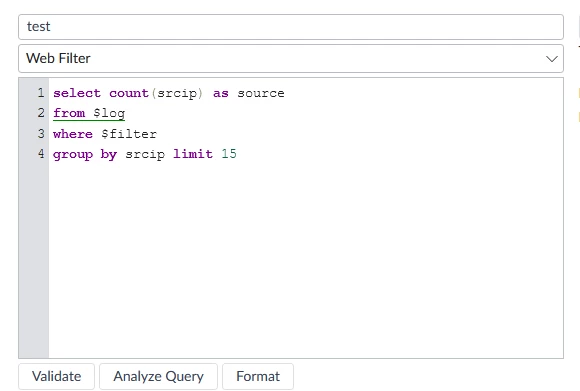The image size is (580, 391).
Task: Open the Web Filter log type dropdown
Action: coord(291,58)
